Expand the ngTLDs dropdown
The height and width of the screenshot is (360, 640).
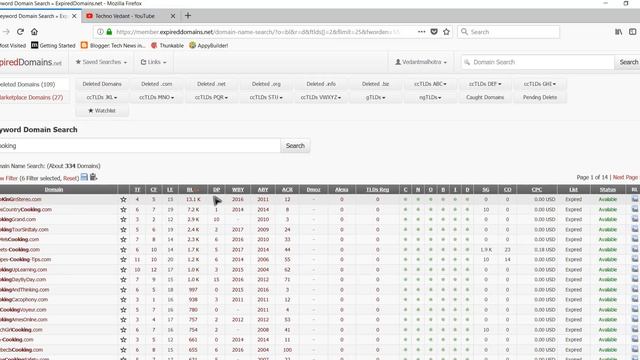430,98
